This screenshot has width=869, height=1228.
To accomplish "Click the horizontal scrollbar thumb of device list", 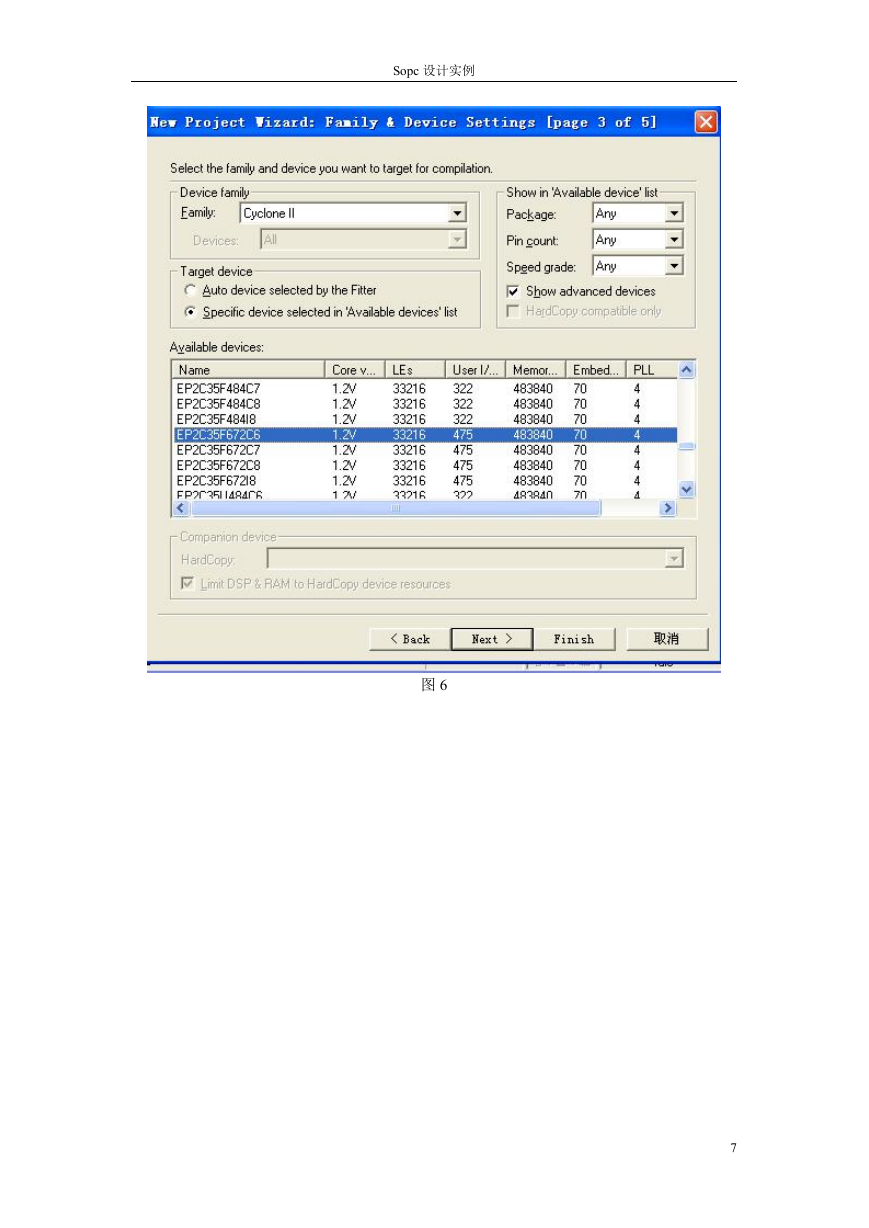I will (395, 508).
